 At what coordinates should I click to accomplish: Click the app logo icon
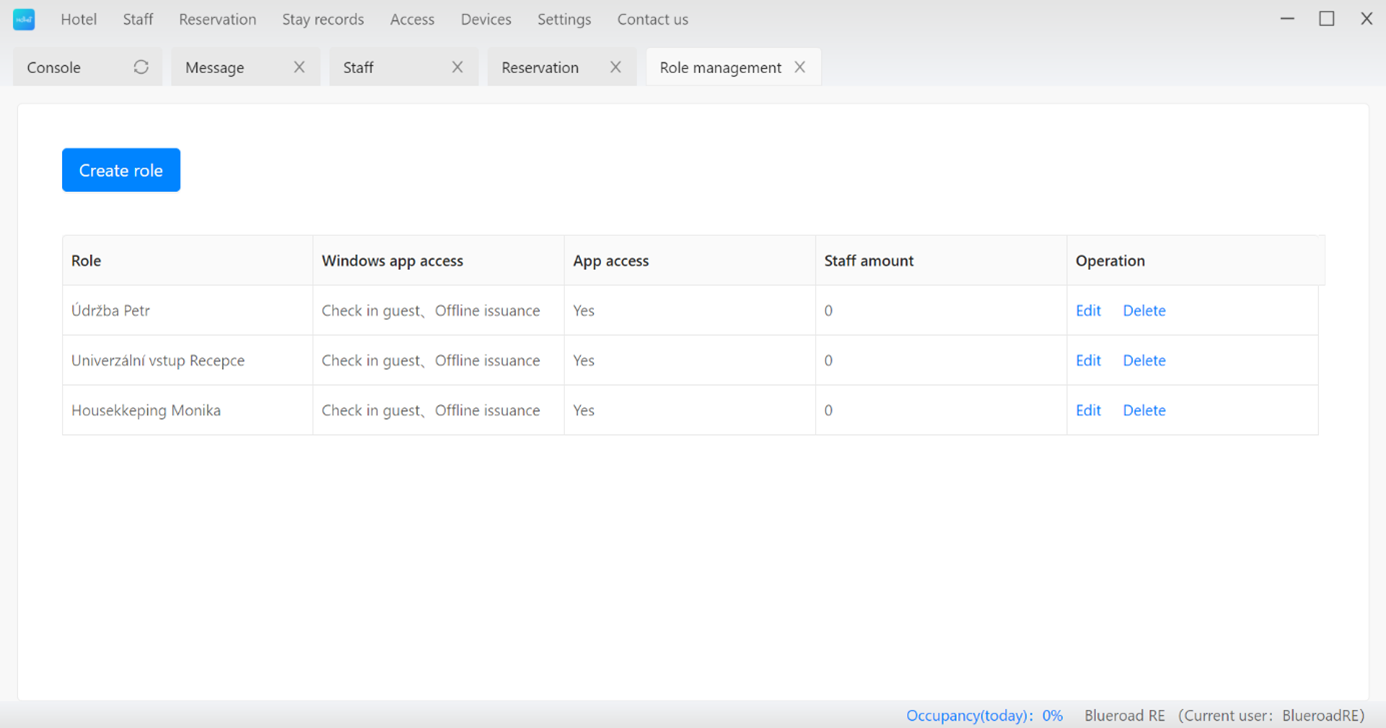(x=24, y=19)
